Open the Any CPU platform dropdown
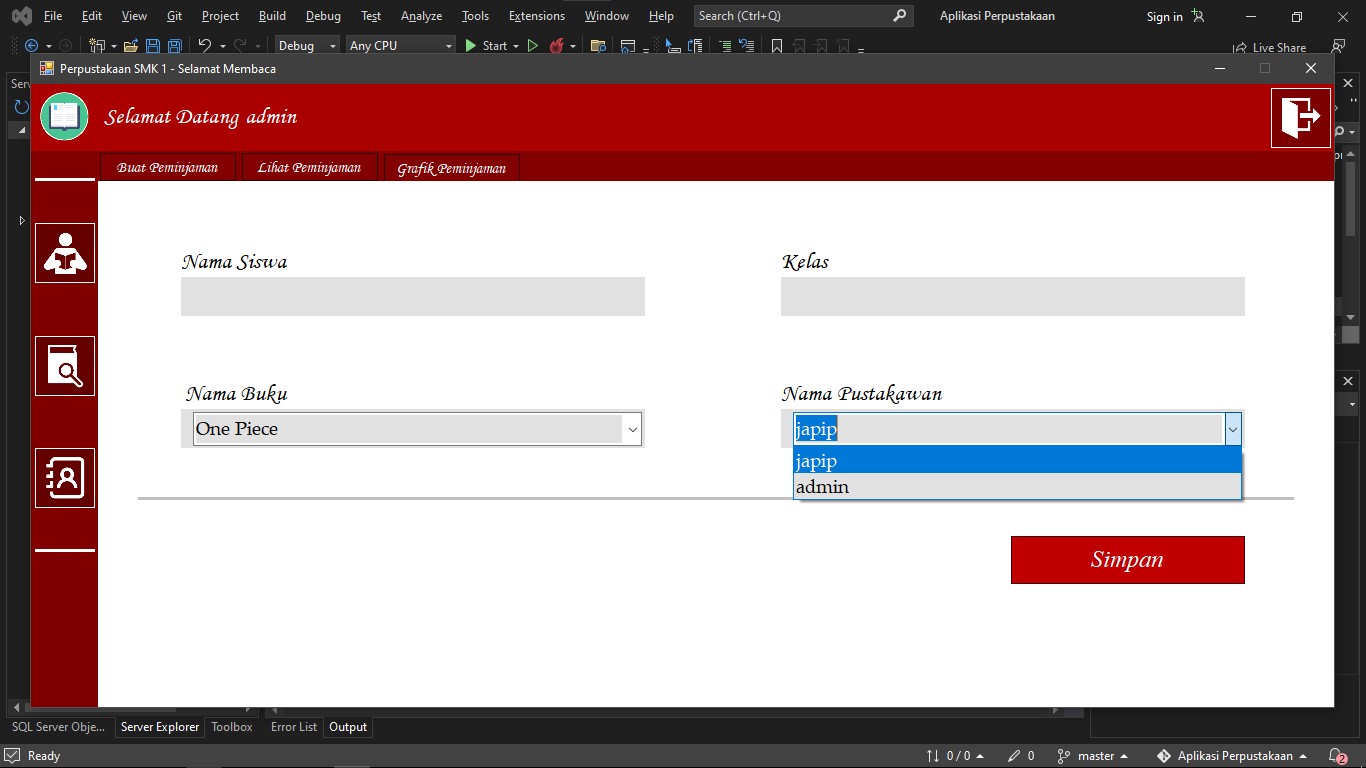1366x768 pixels. click(x=400, y=46)
